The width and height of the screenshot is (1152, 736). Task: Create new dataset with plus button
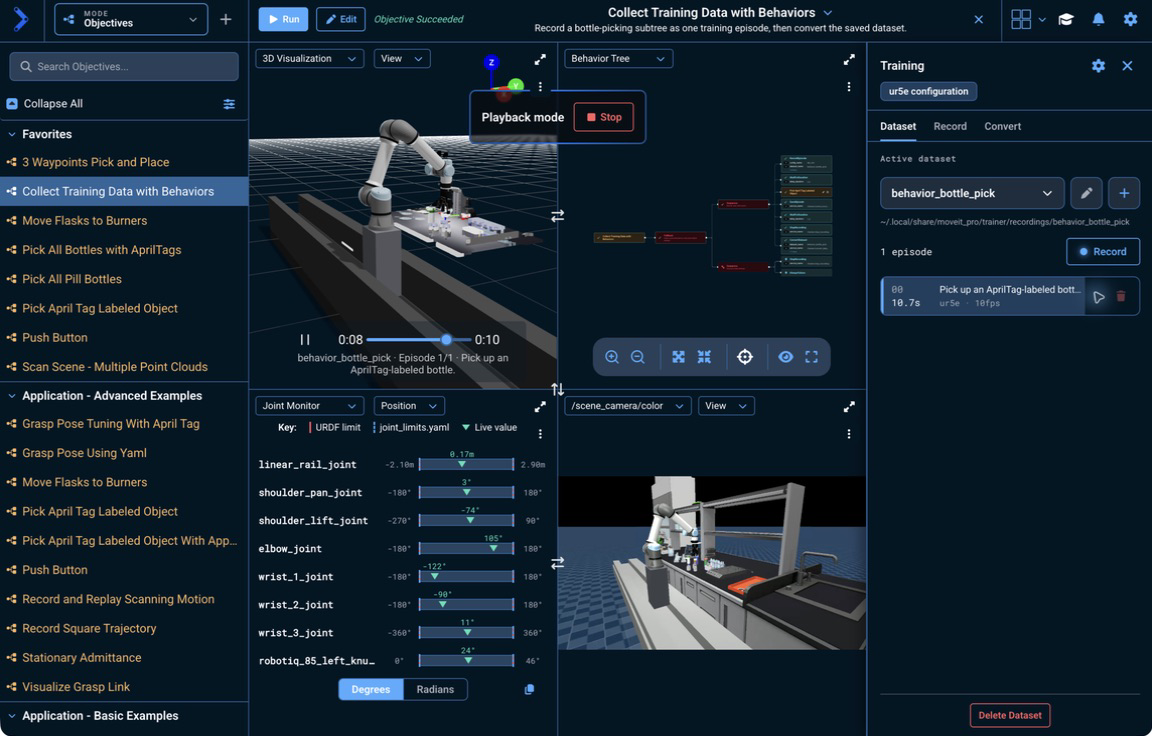click(1123, 193)
